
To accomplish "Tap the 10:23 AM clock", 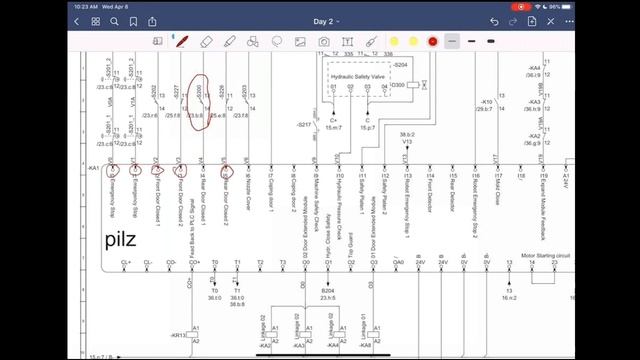I will (x=86, y=7).
